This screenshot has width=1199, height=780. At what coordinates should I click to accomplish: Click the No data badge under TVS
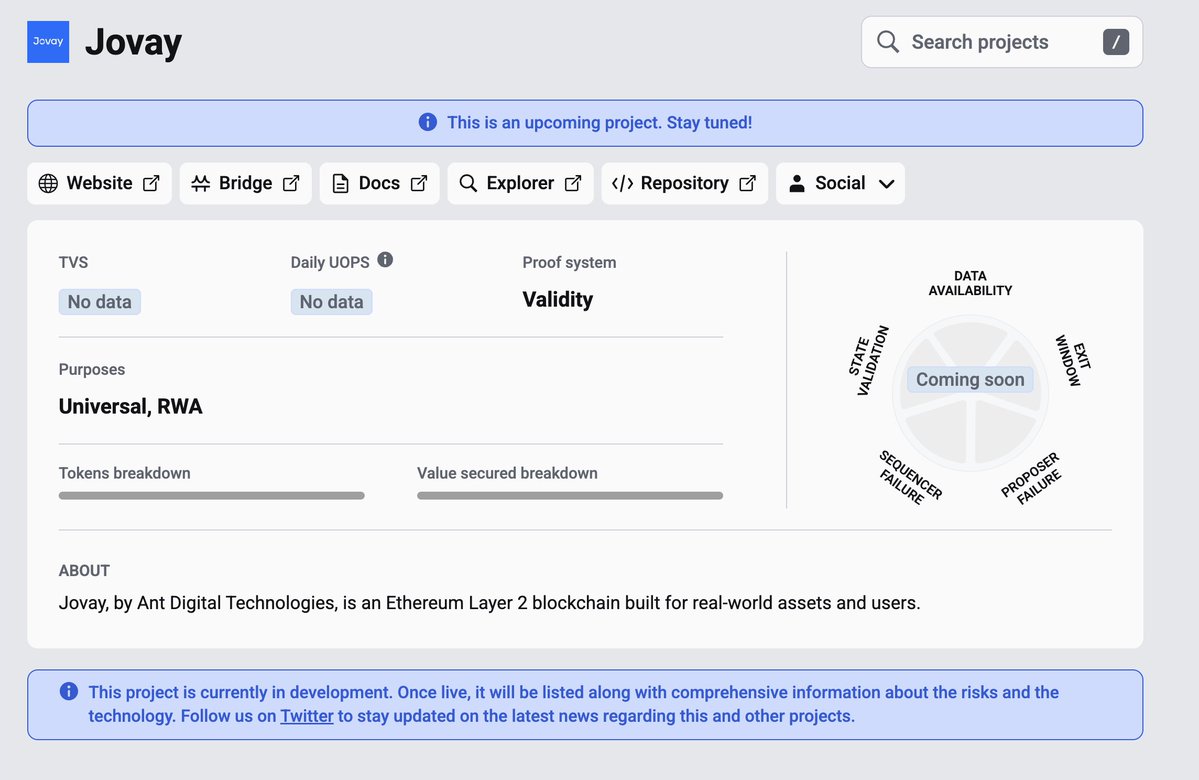point(99,302)
